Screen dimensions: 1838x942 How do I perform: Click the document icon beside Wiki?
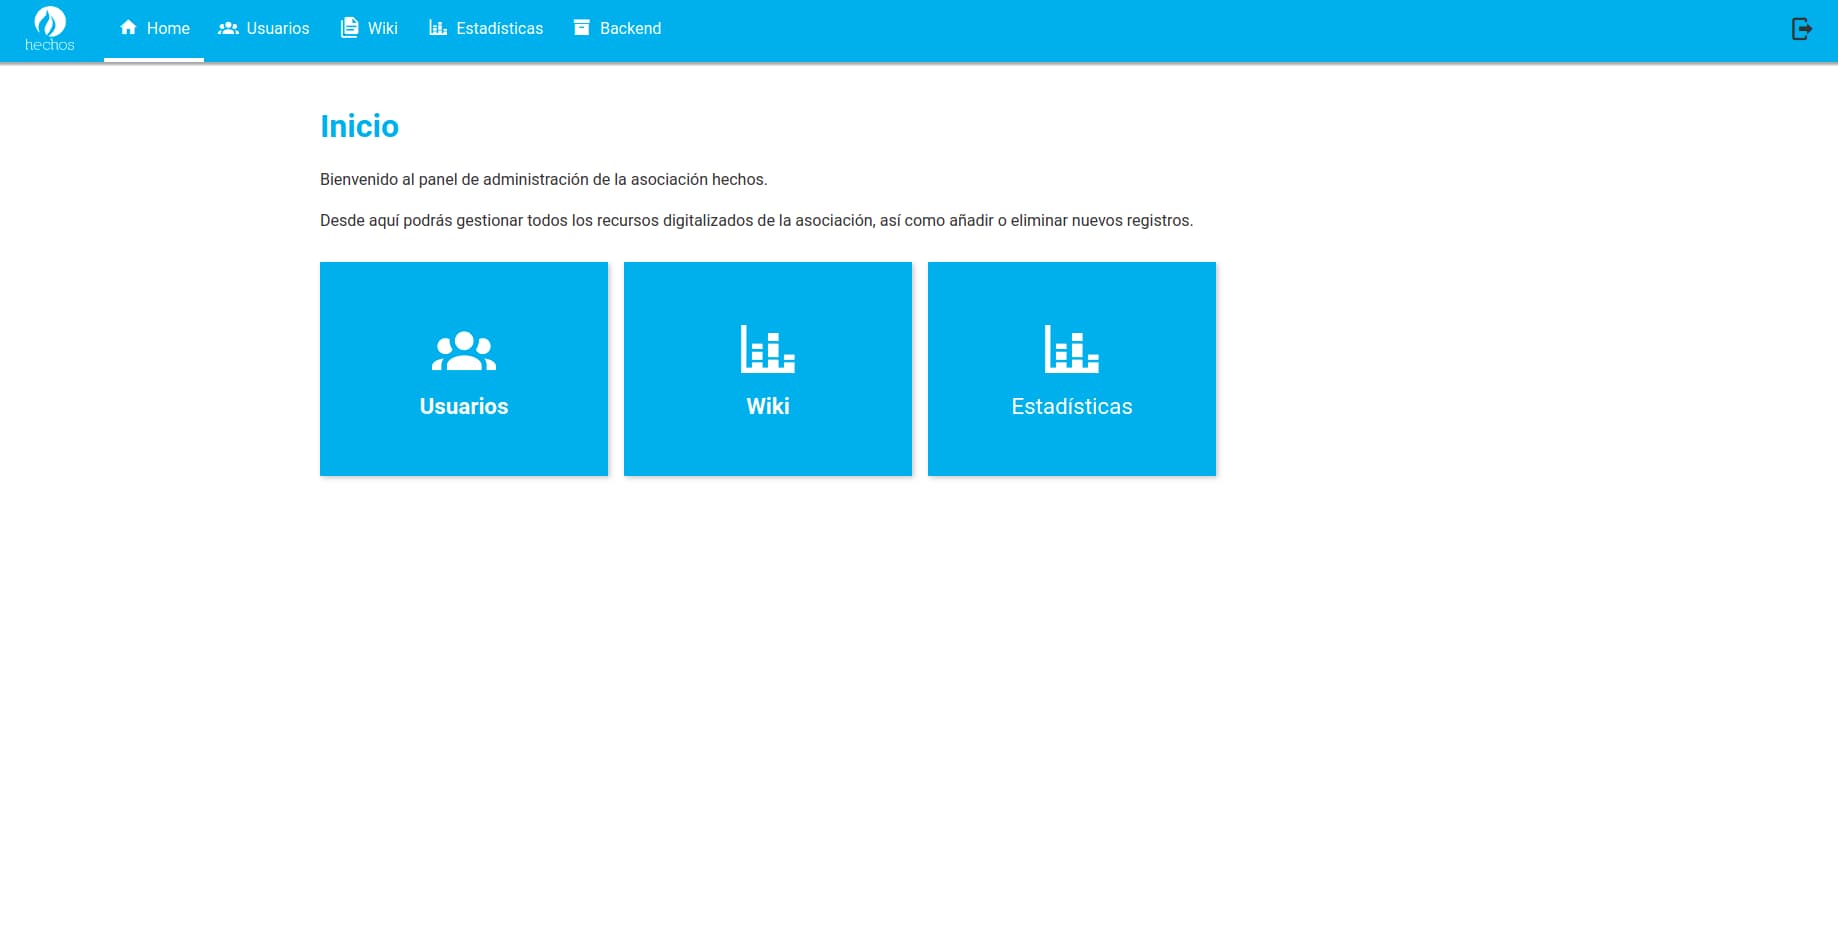pos(348,28)
